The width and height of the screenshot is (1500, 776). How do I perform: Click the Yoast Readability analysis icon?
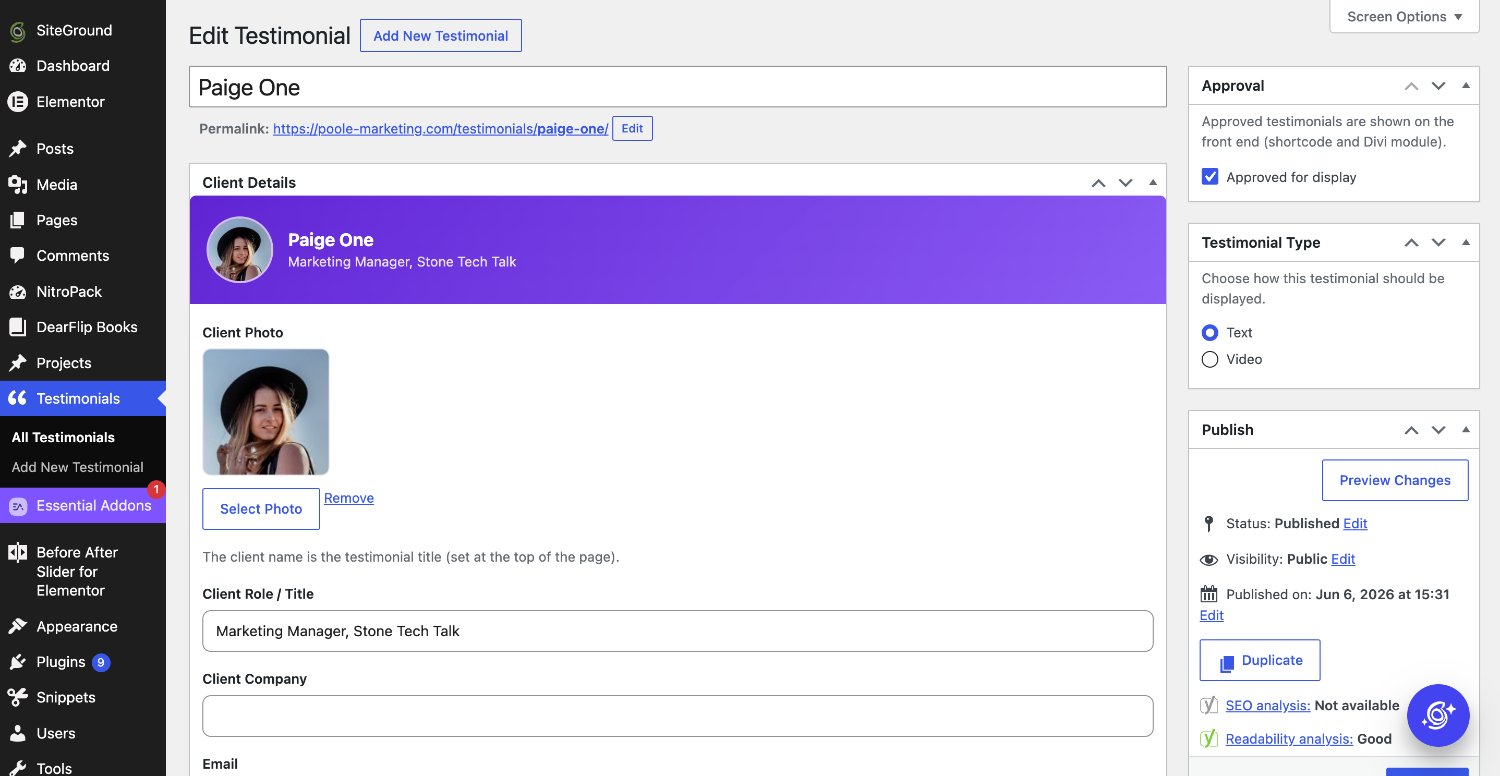click(x=1209, y=739)
